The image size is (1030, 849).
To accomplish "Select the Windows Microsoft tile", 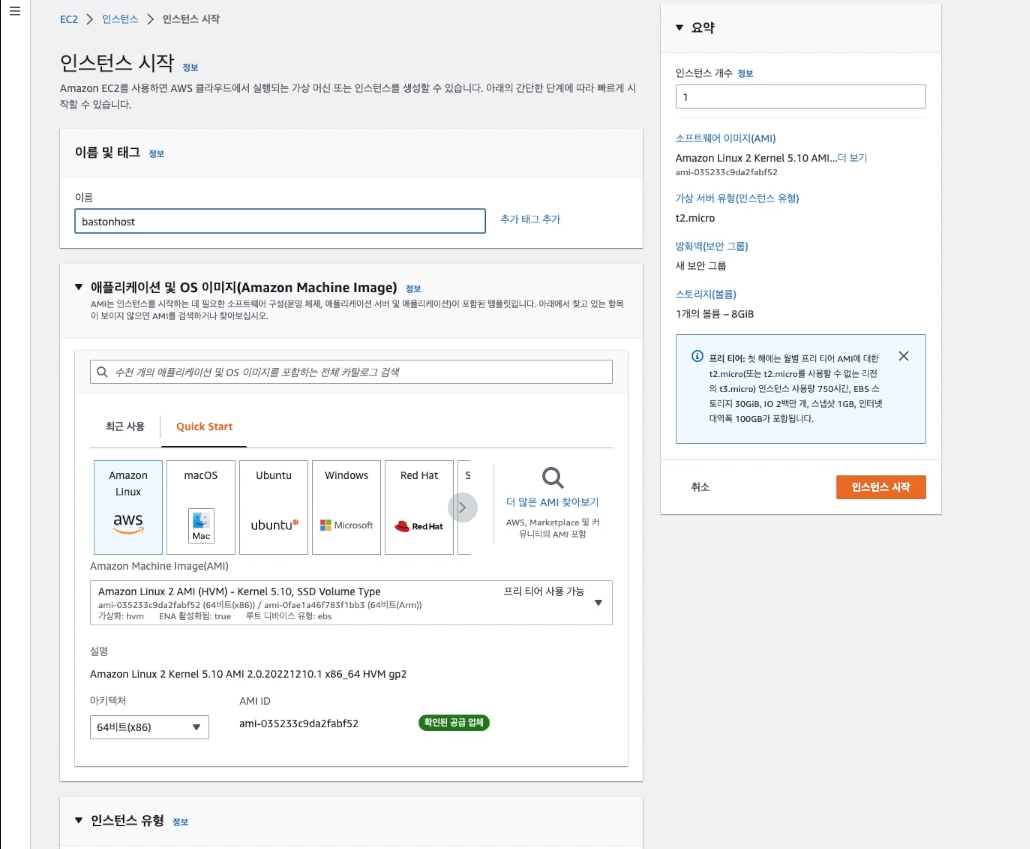I will click(x=346, y=507).
